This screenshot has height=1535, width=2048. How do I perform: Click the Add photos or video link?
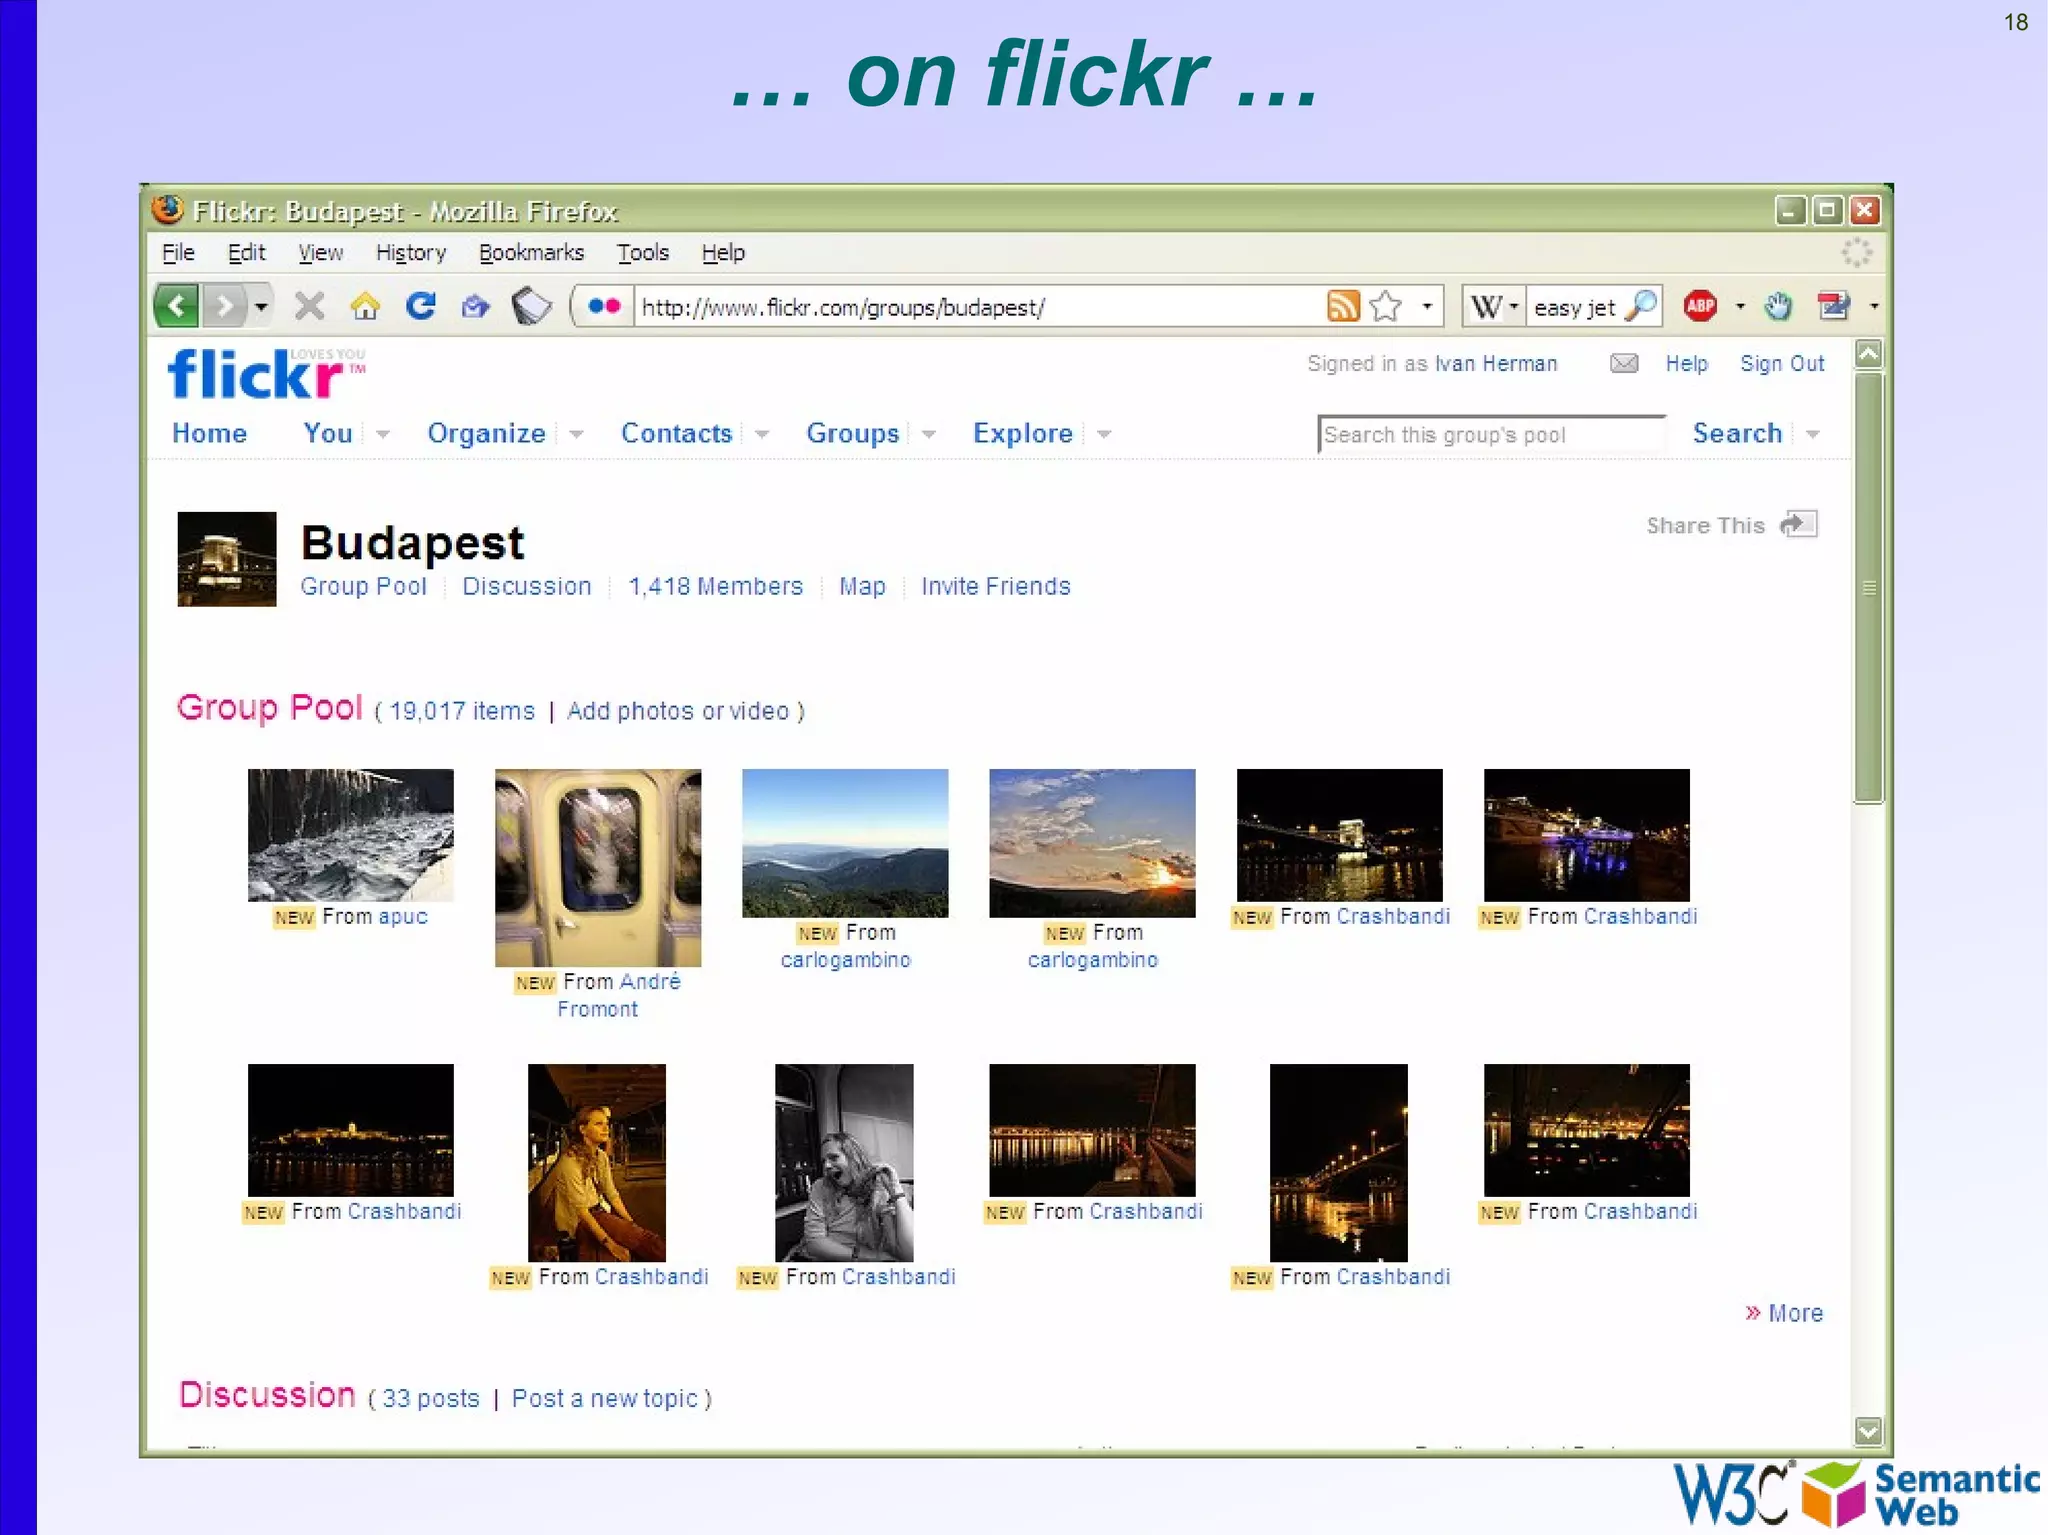pos(678,711)
